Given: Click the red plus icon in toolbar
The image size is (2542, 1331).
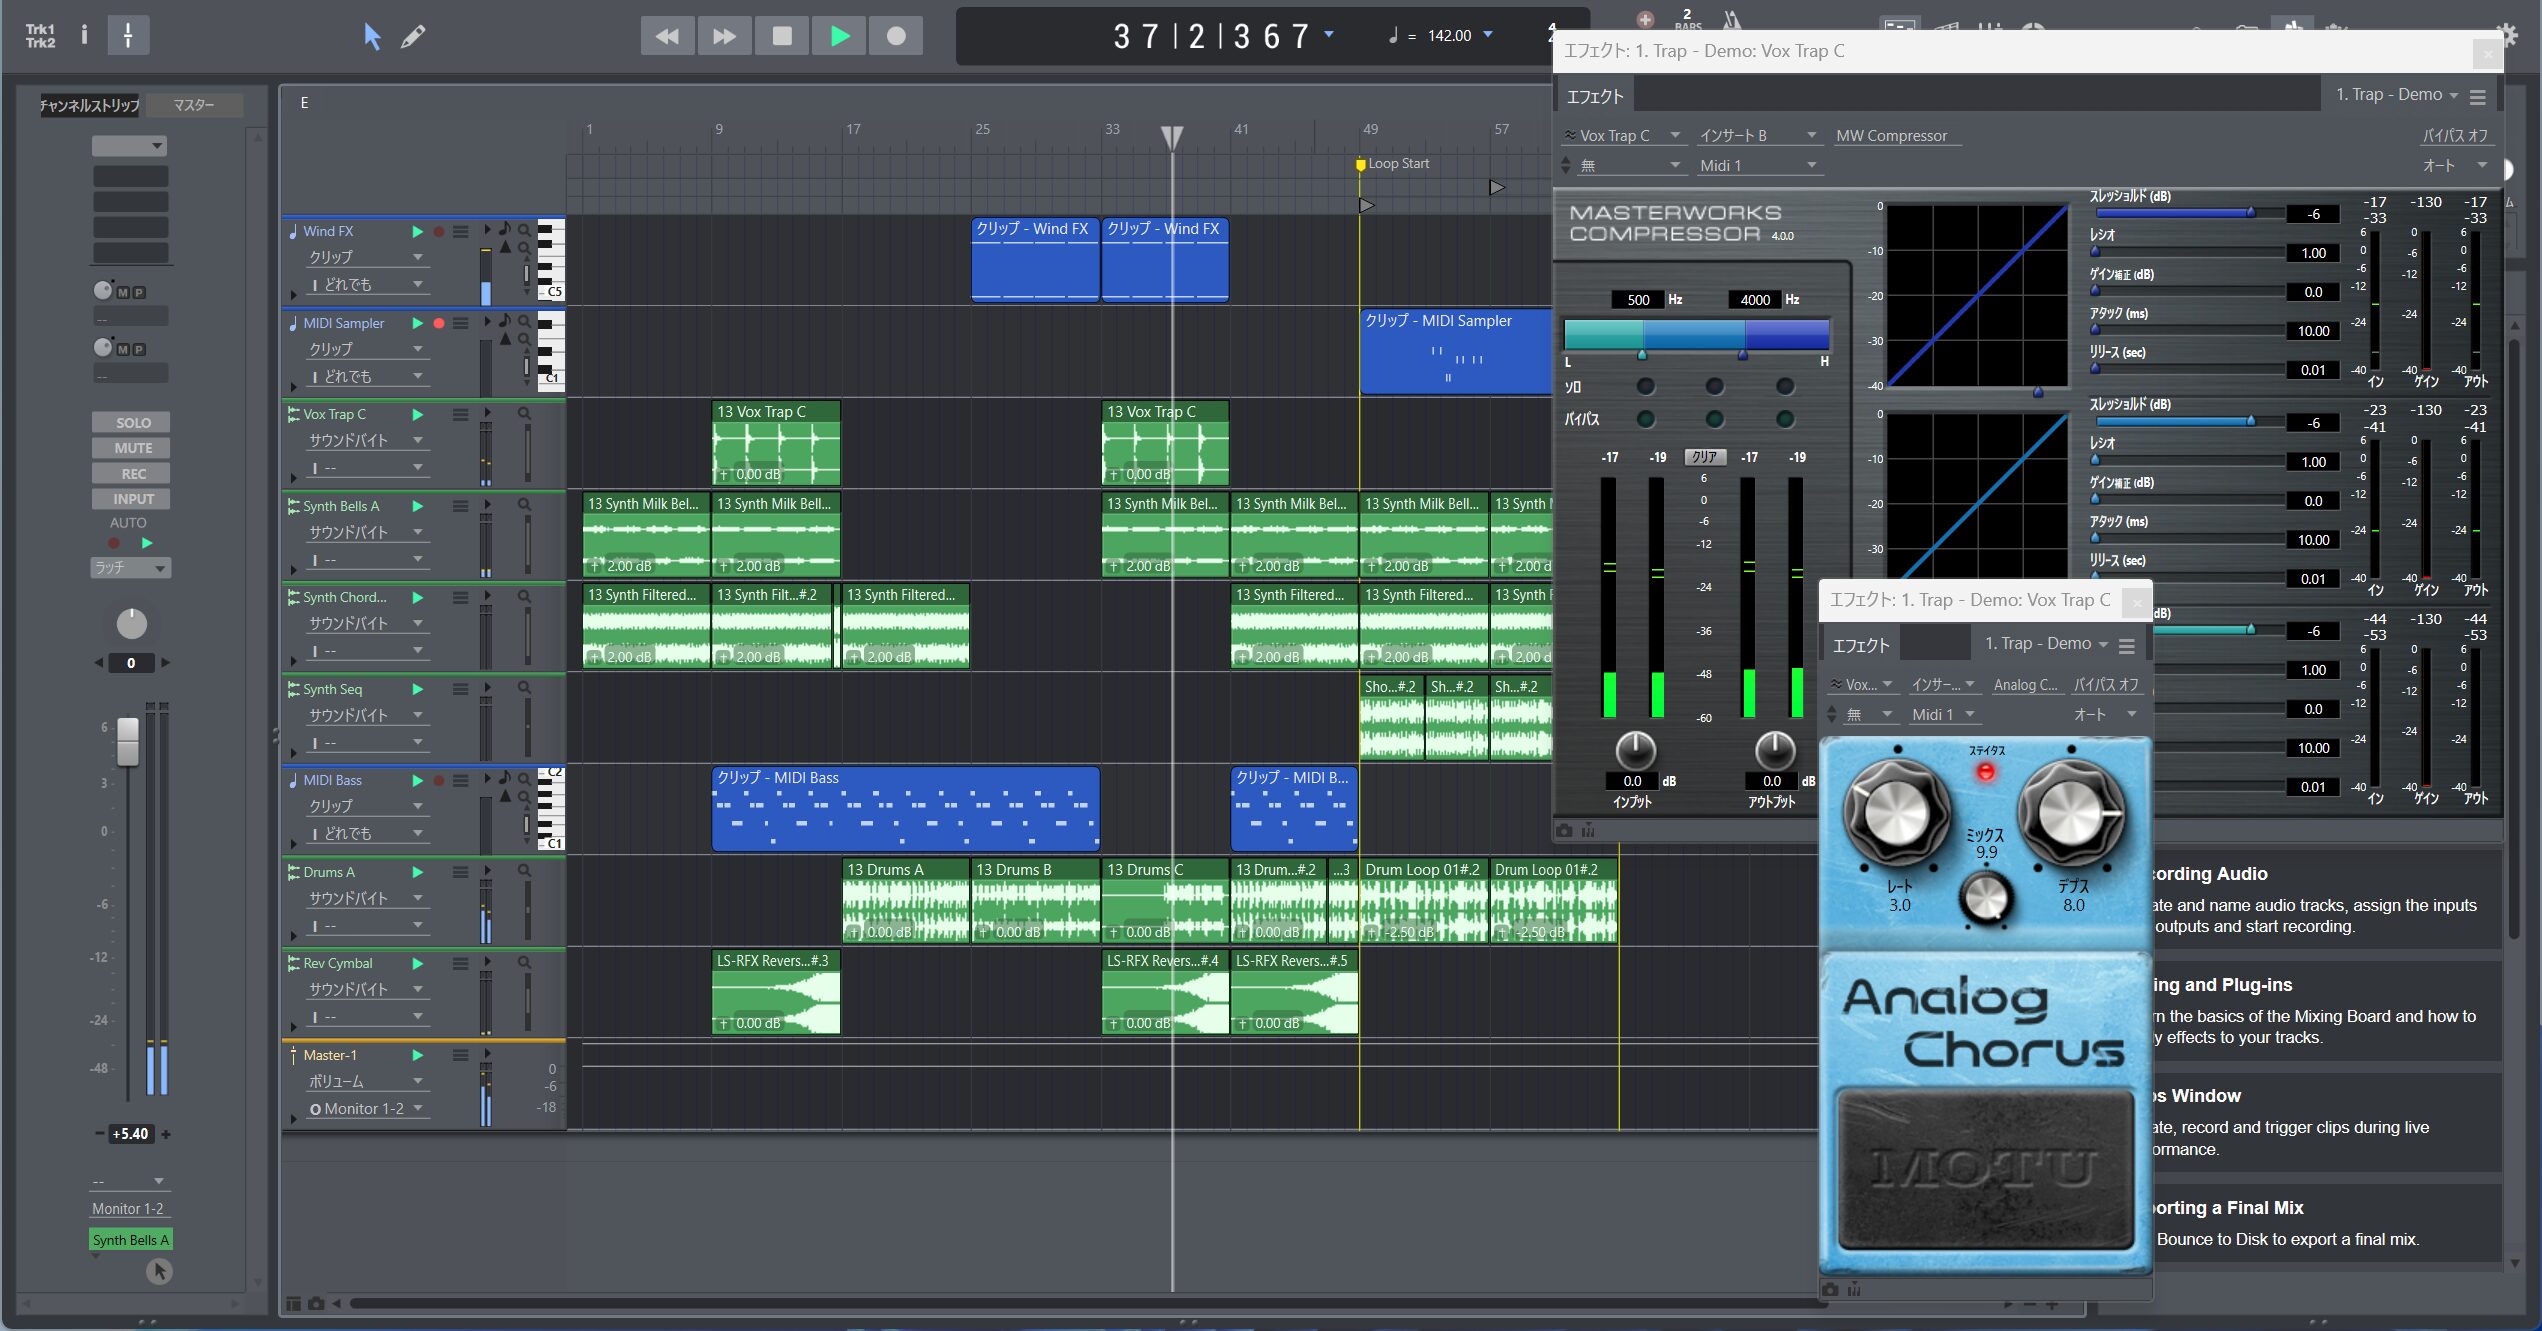Looking at the screenshot, I should 1645,19.
